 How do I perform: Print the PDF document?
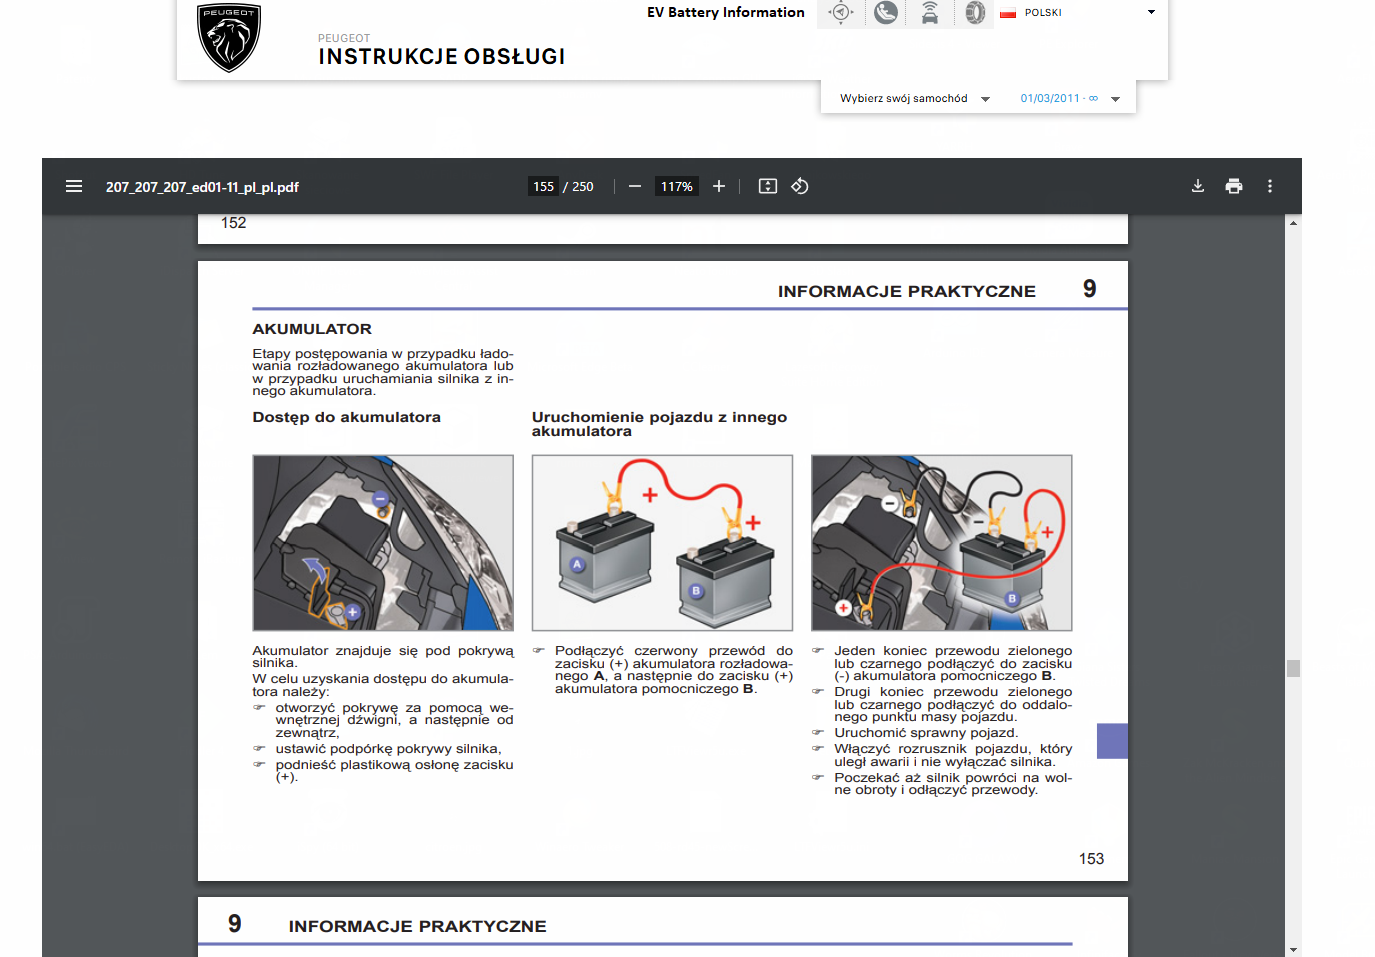click(1234, 186)
